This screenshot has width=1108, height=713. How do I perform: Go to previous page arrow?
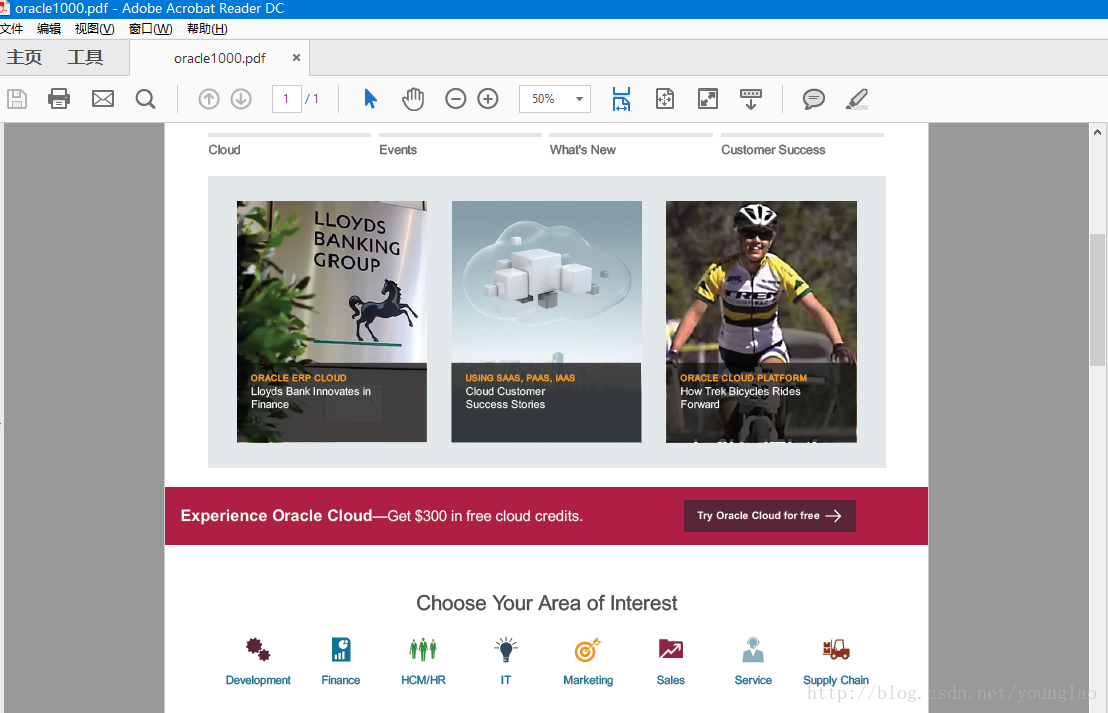[208, 99]
